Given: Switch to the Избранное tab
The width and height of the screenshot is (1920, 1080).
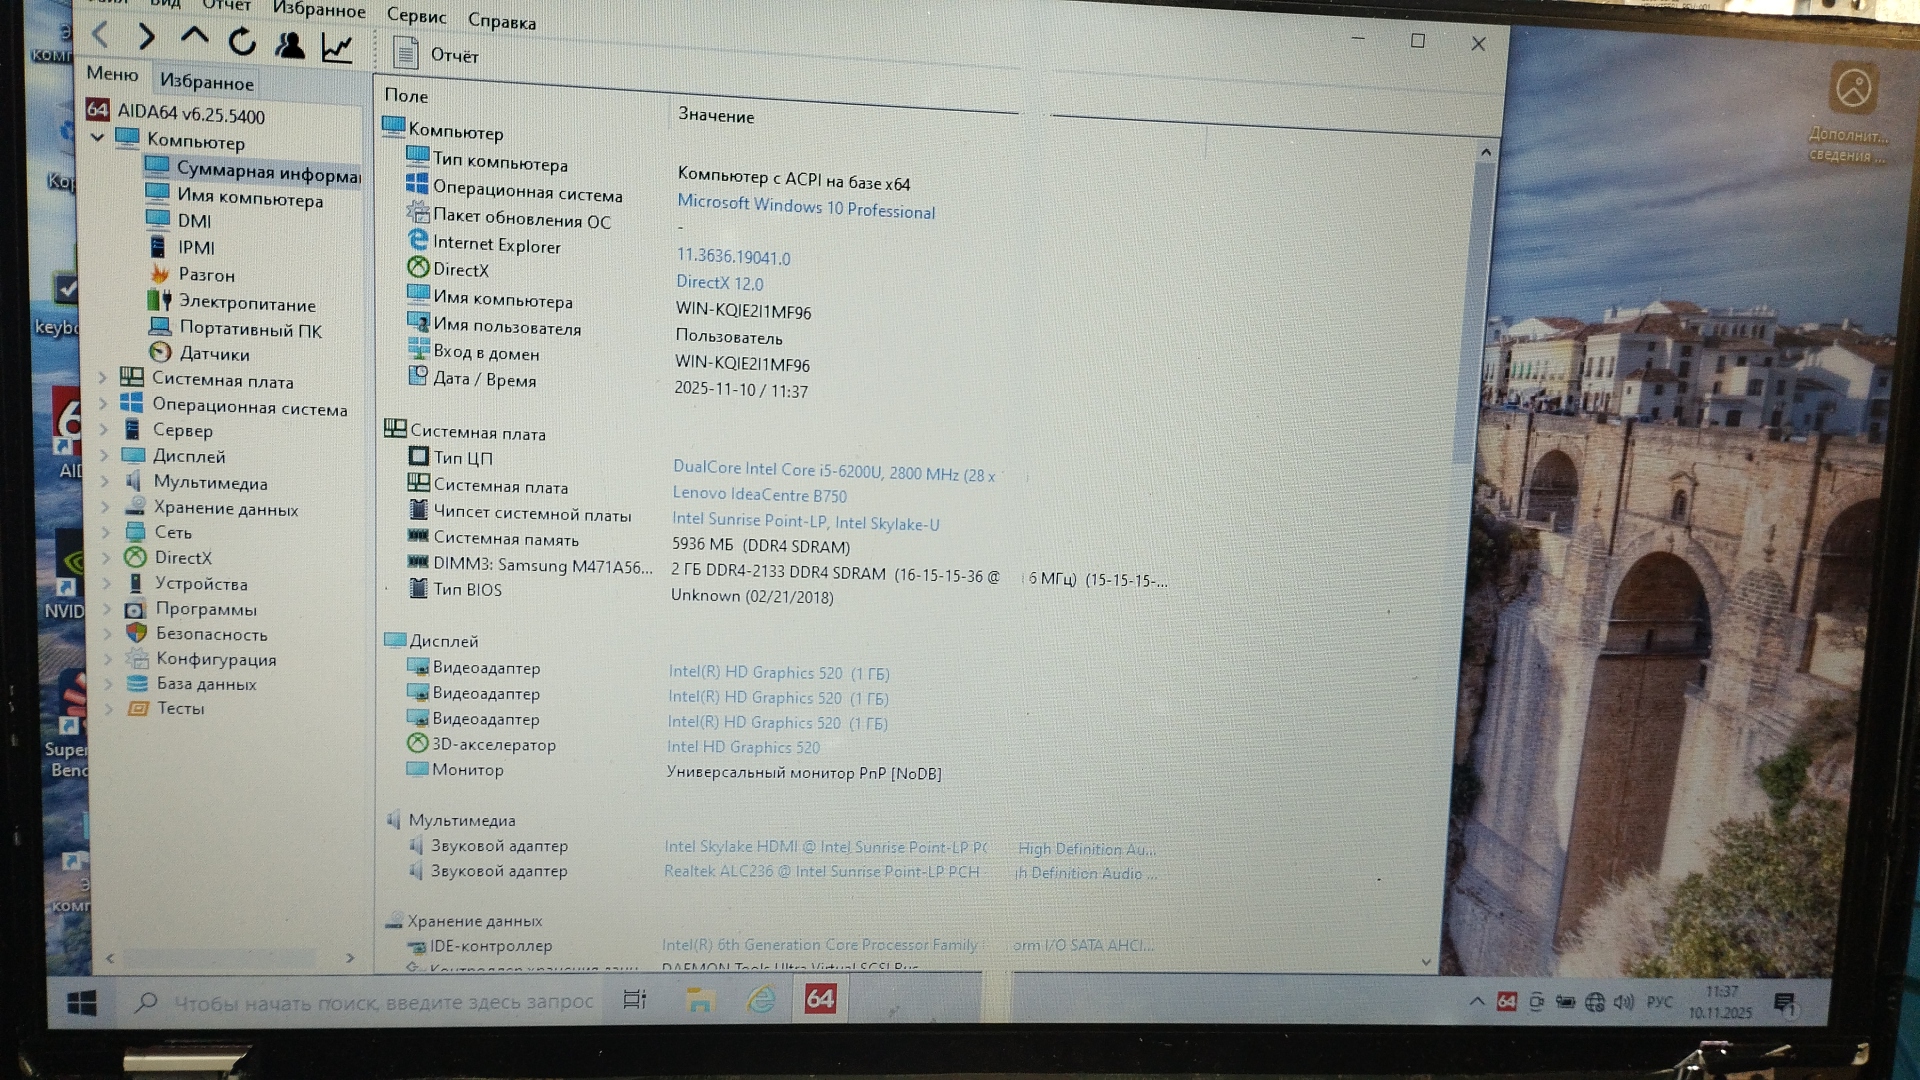Looking at the screenshot, I should coord(207,82).
